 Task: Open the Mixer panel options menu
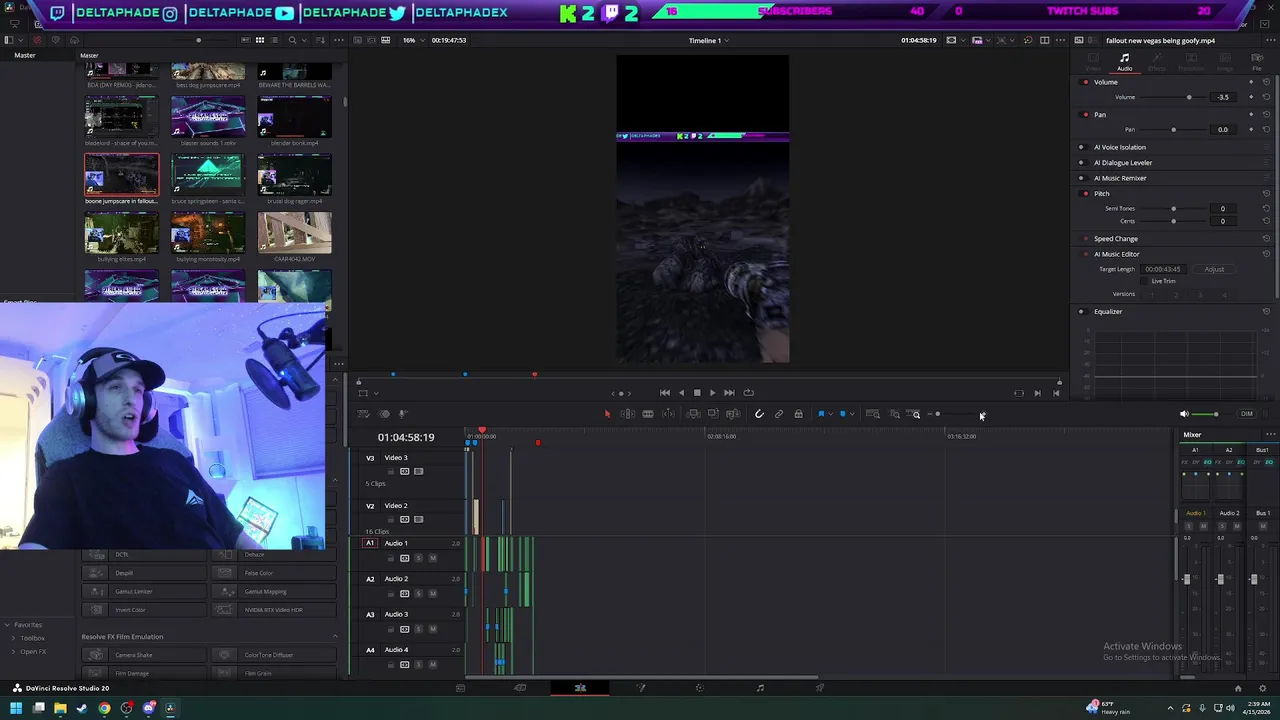click(x=1270, y=435)
